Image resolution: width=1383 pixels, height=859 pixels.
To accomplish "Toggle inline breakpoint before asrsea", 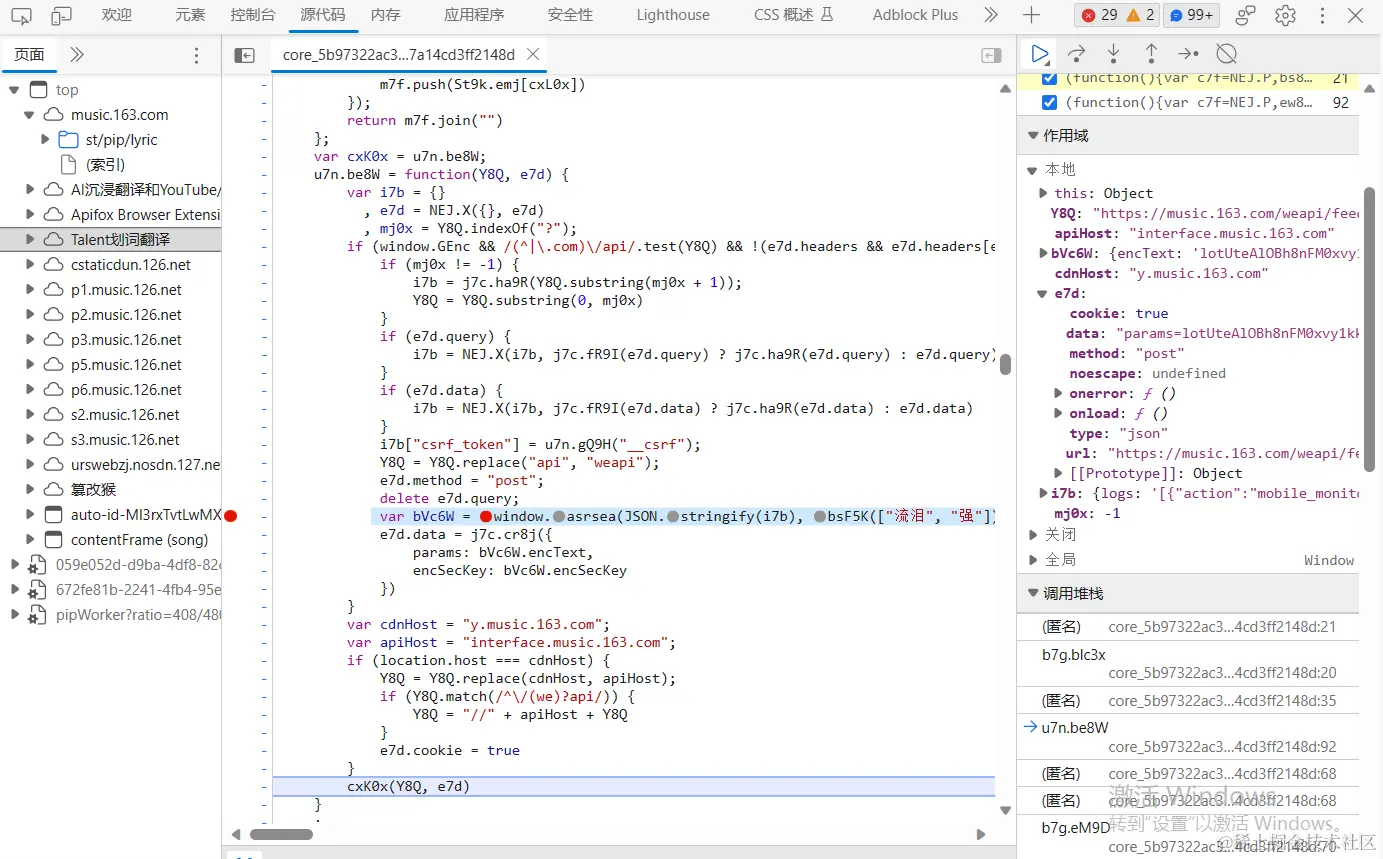I will (560, 516).
